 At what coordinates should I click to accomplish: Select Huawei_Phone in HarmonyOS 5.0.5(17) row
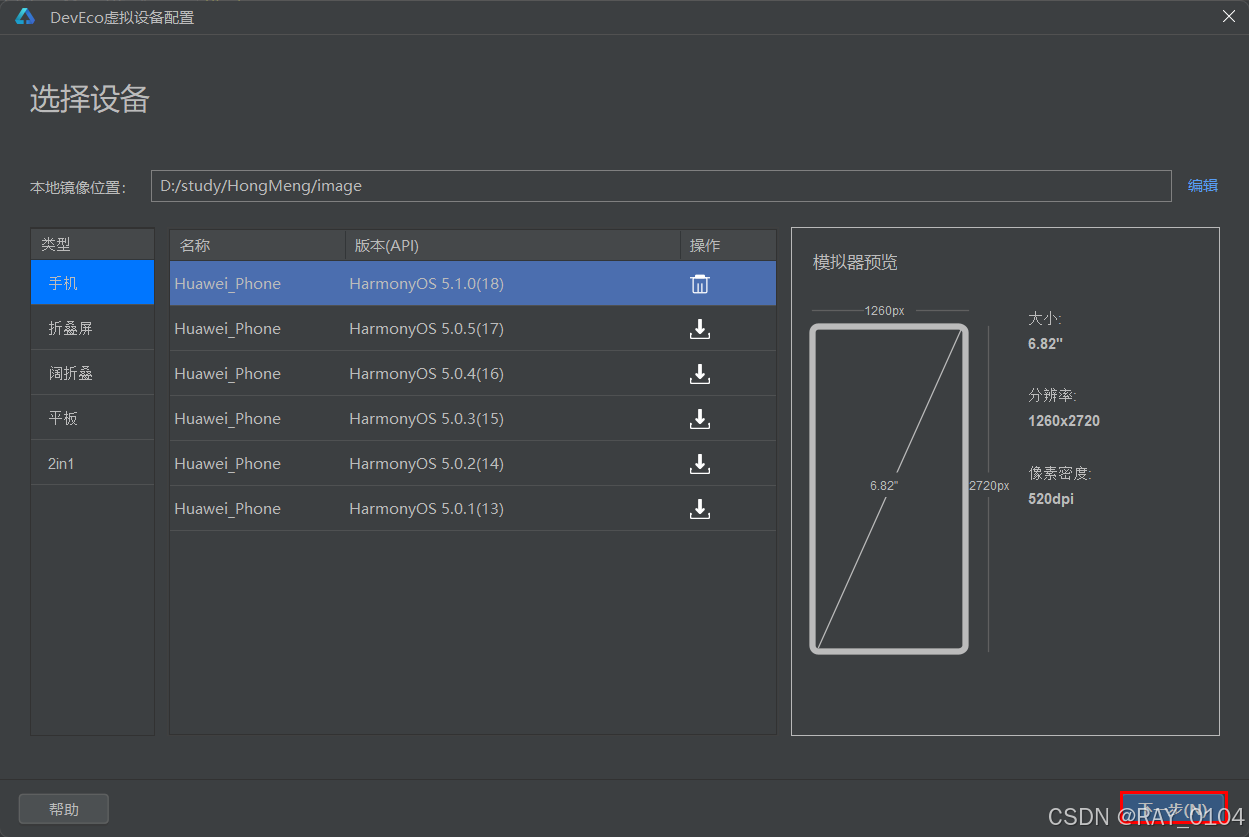pyautogui.click(x=227, y=329)
